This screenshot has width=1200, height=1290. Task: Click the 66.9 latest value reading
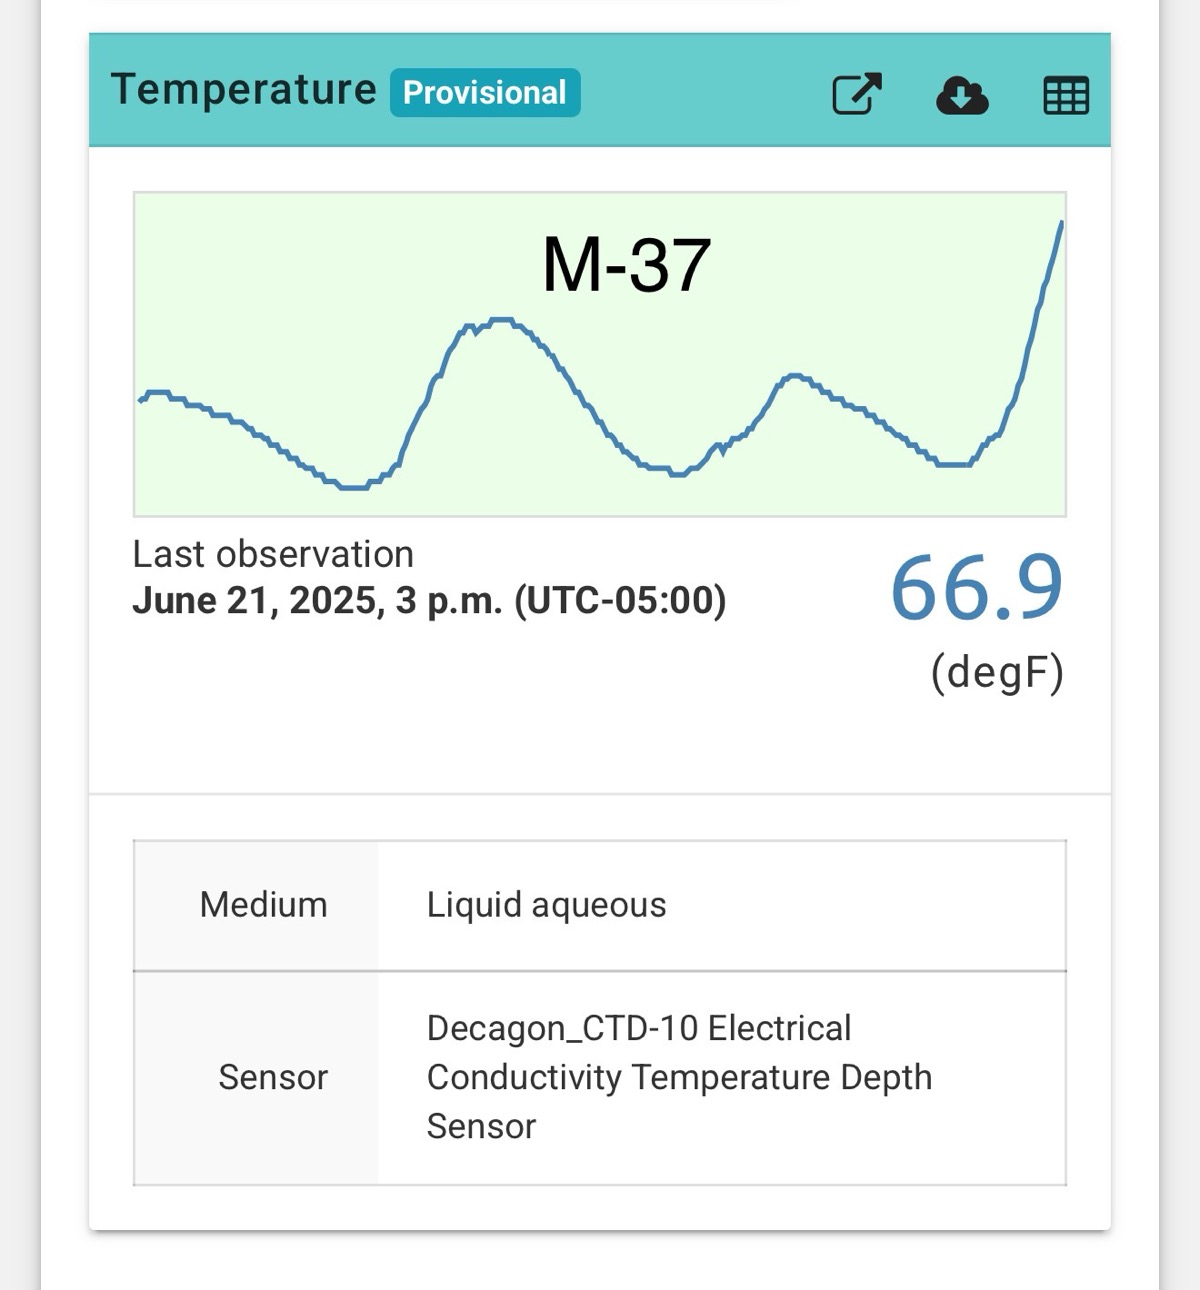coord(977,587)
